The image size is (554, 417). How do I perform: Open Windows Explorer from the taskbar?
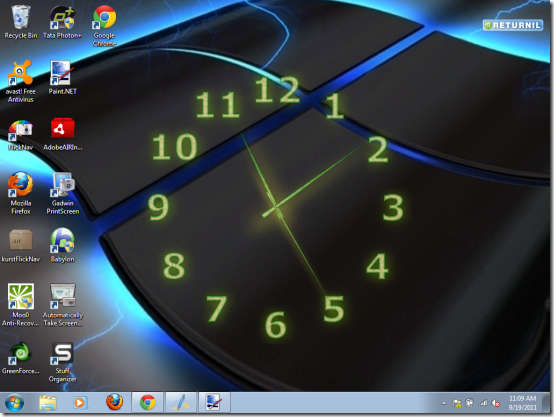[47, 403]
